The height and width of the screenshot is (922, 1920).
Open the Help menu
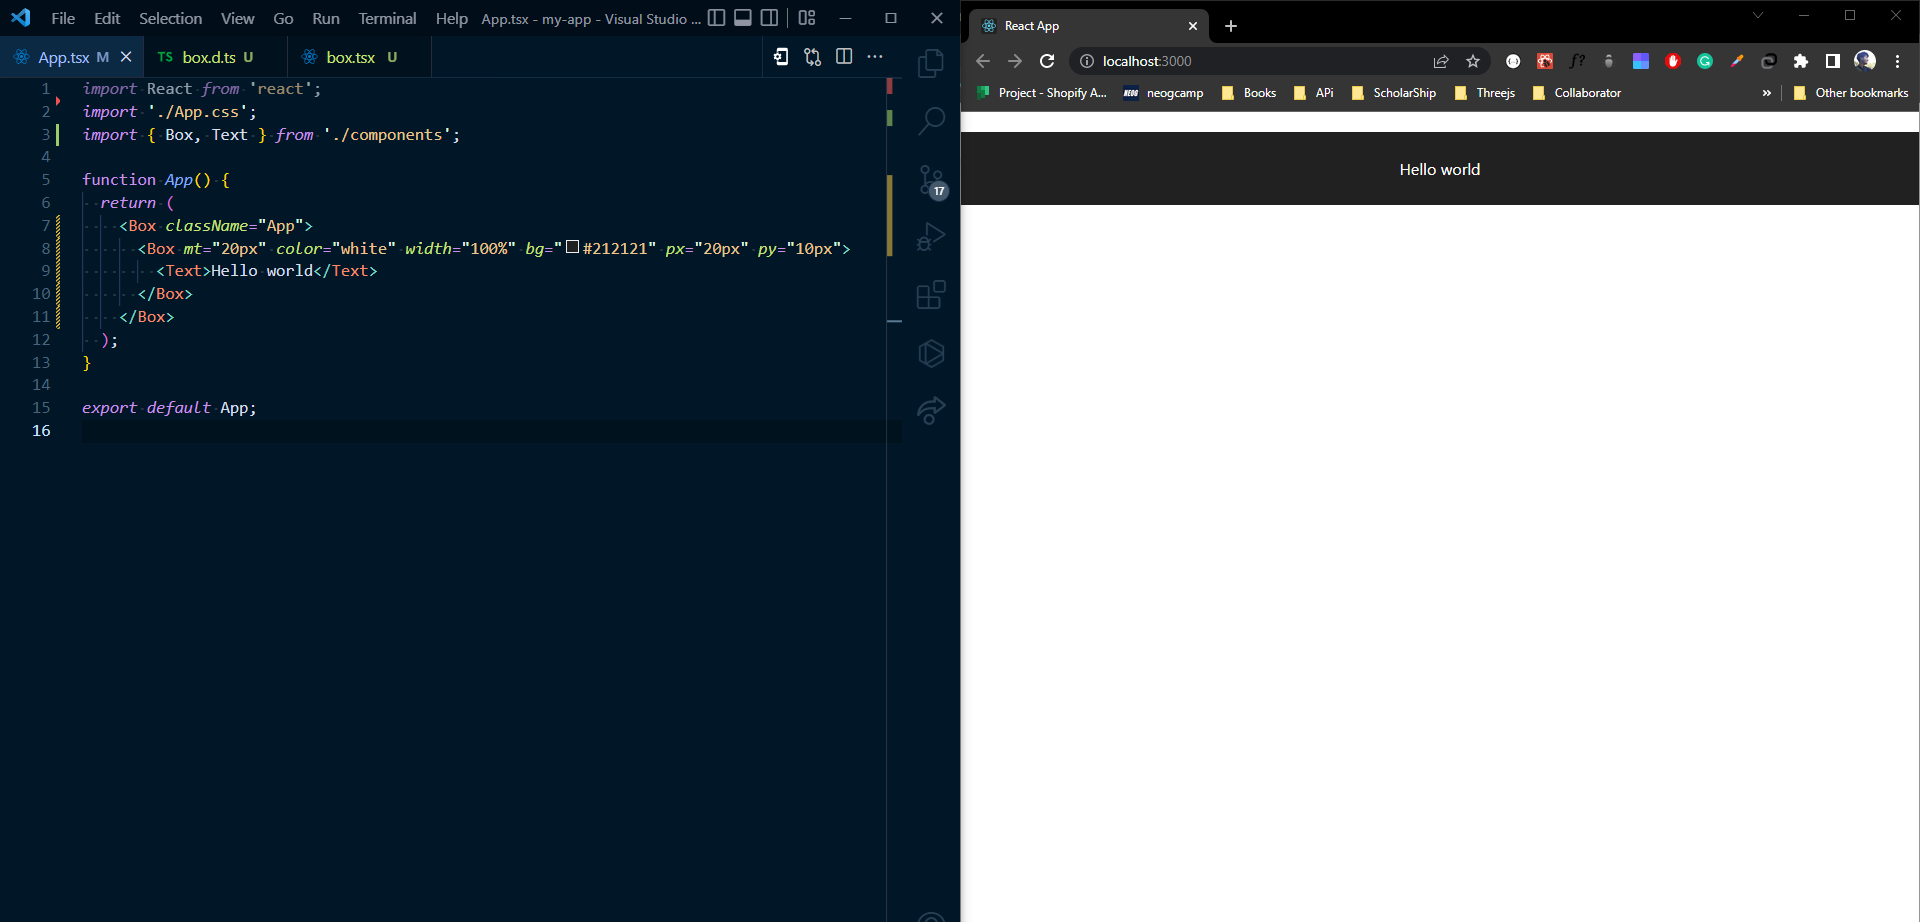(x=451, y=18)
